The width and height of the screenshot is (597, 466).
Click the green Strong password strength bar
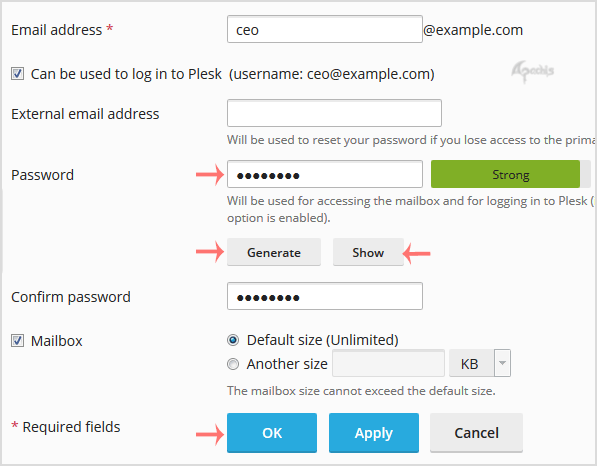tap(505, 174)
